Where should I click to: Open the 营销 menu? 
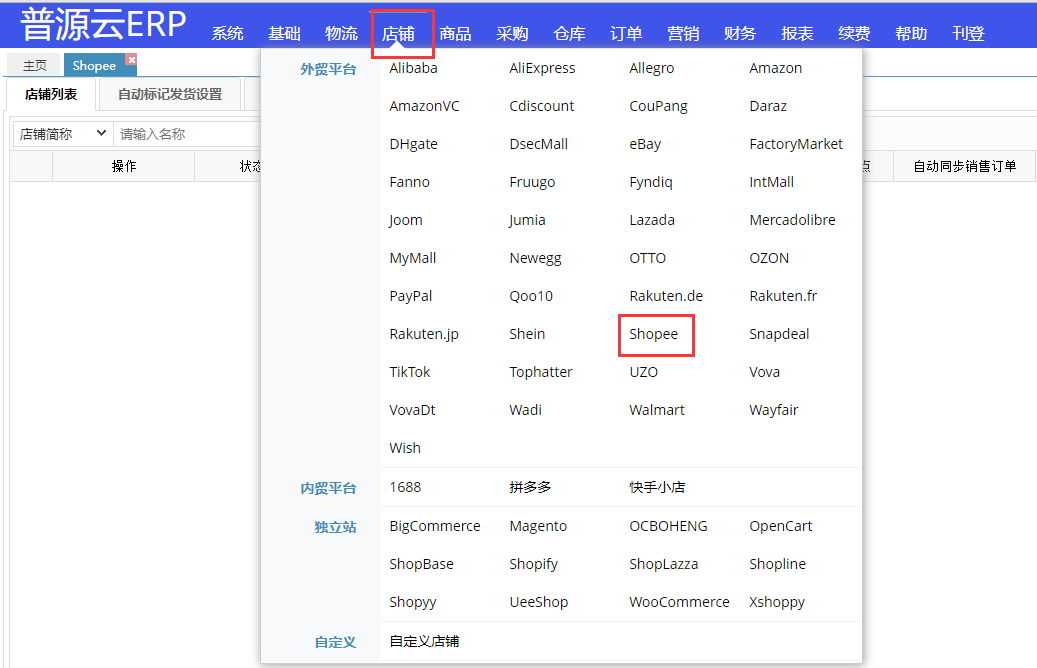683,33
